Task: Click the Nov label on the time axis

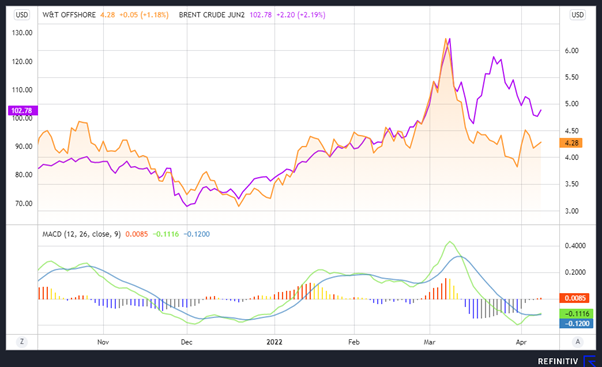Action: [x=103, y=342]
